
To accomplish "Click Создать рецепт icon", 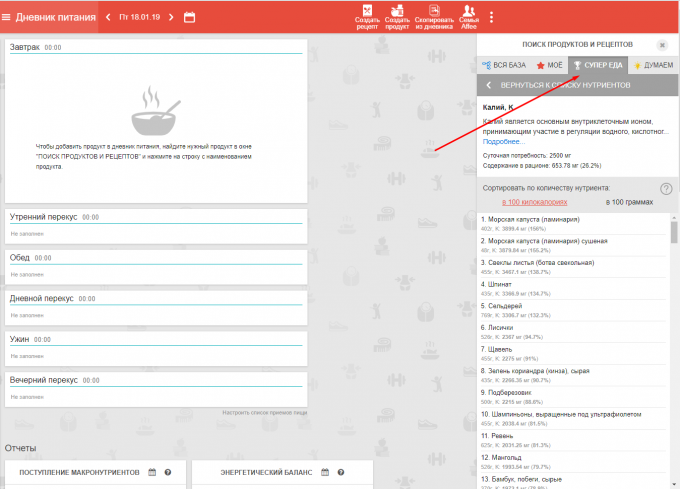I will [369, 17].
